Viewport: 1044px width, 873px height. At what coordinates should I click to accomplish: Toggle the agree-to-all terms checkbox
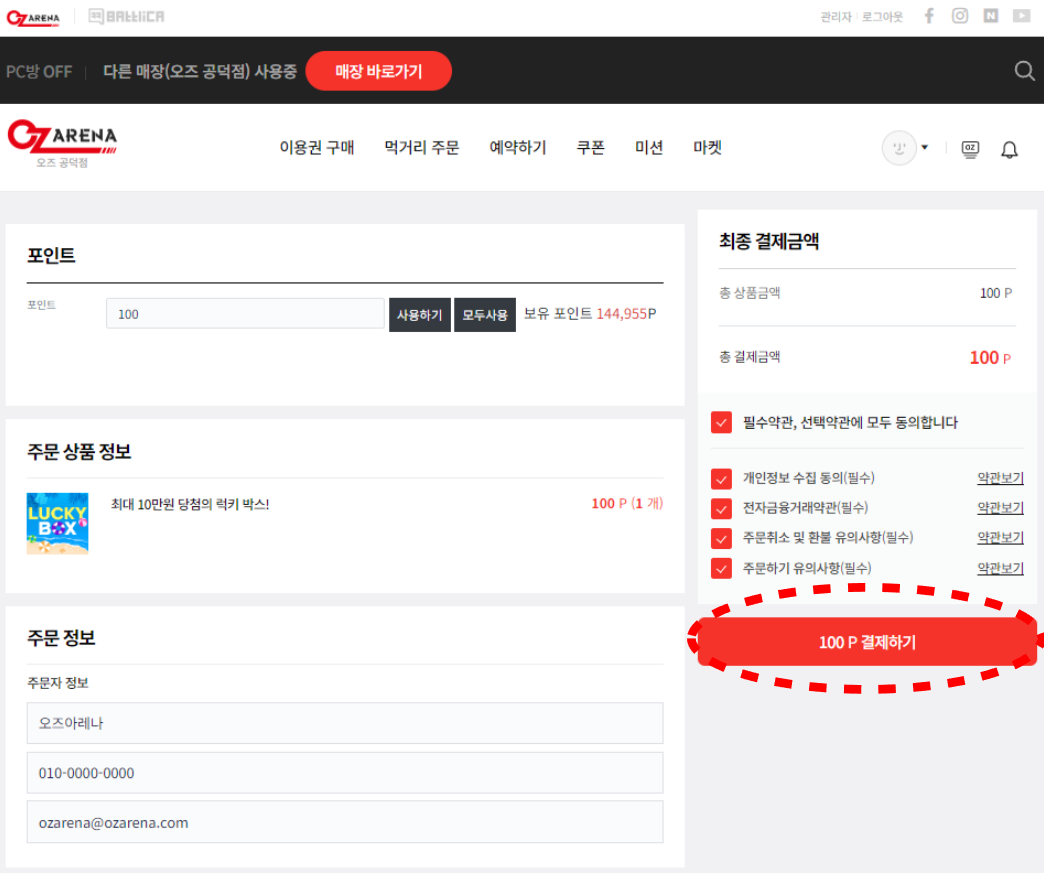click(722, 423)
